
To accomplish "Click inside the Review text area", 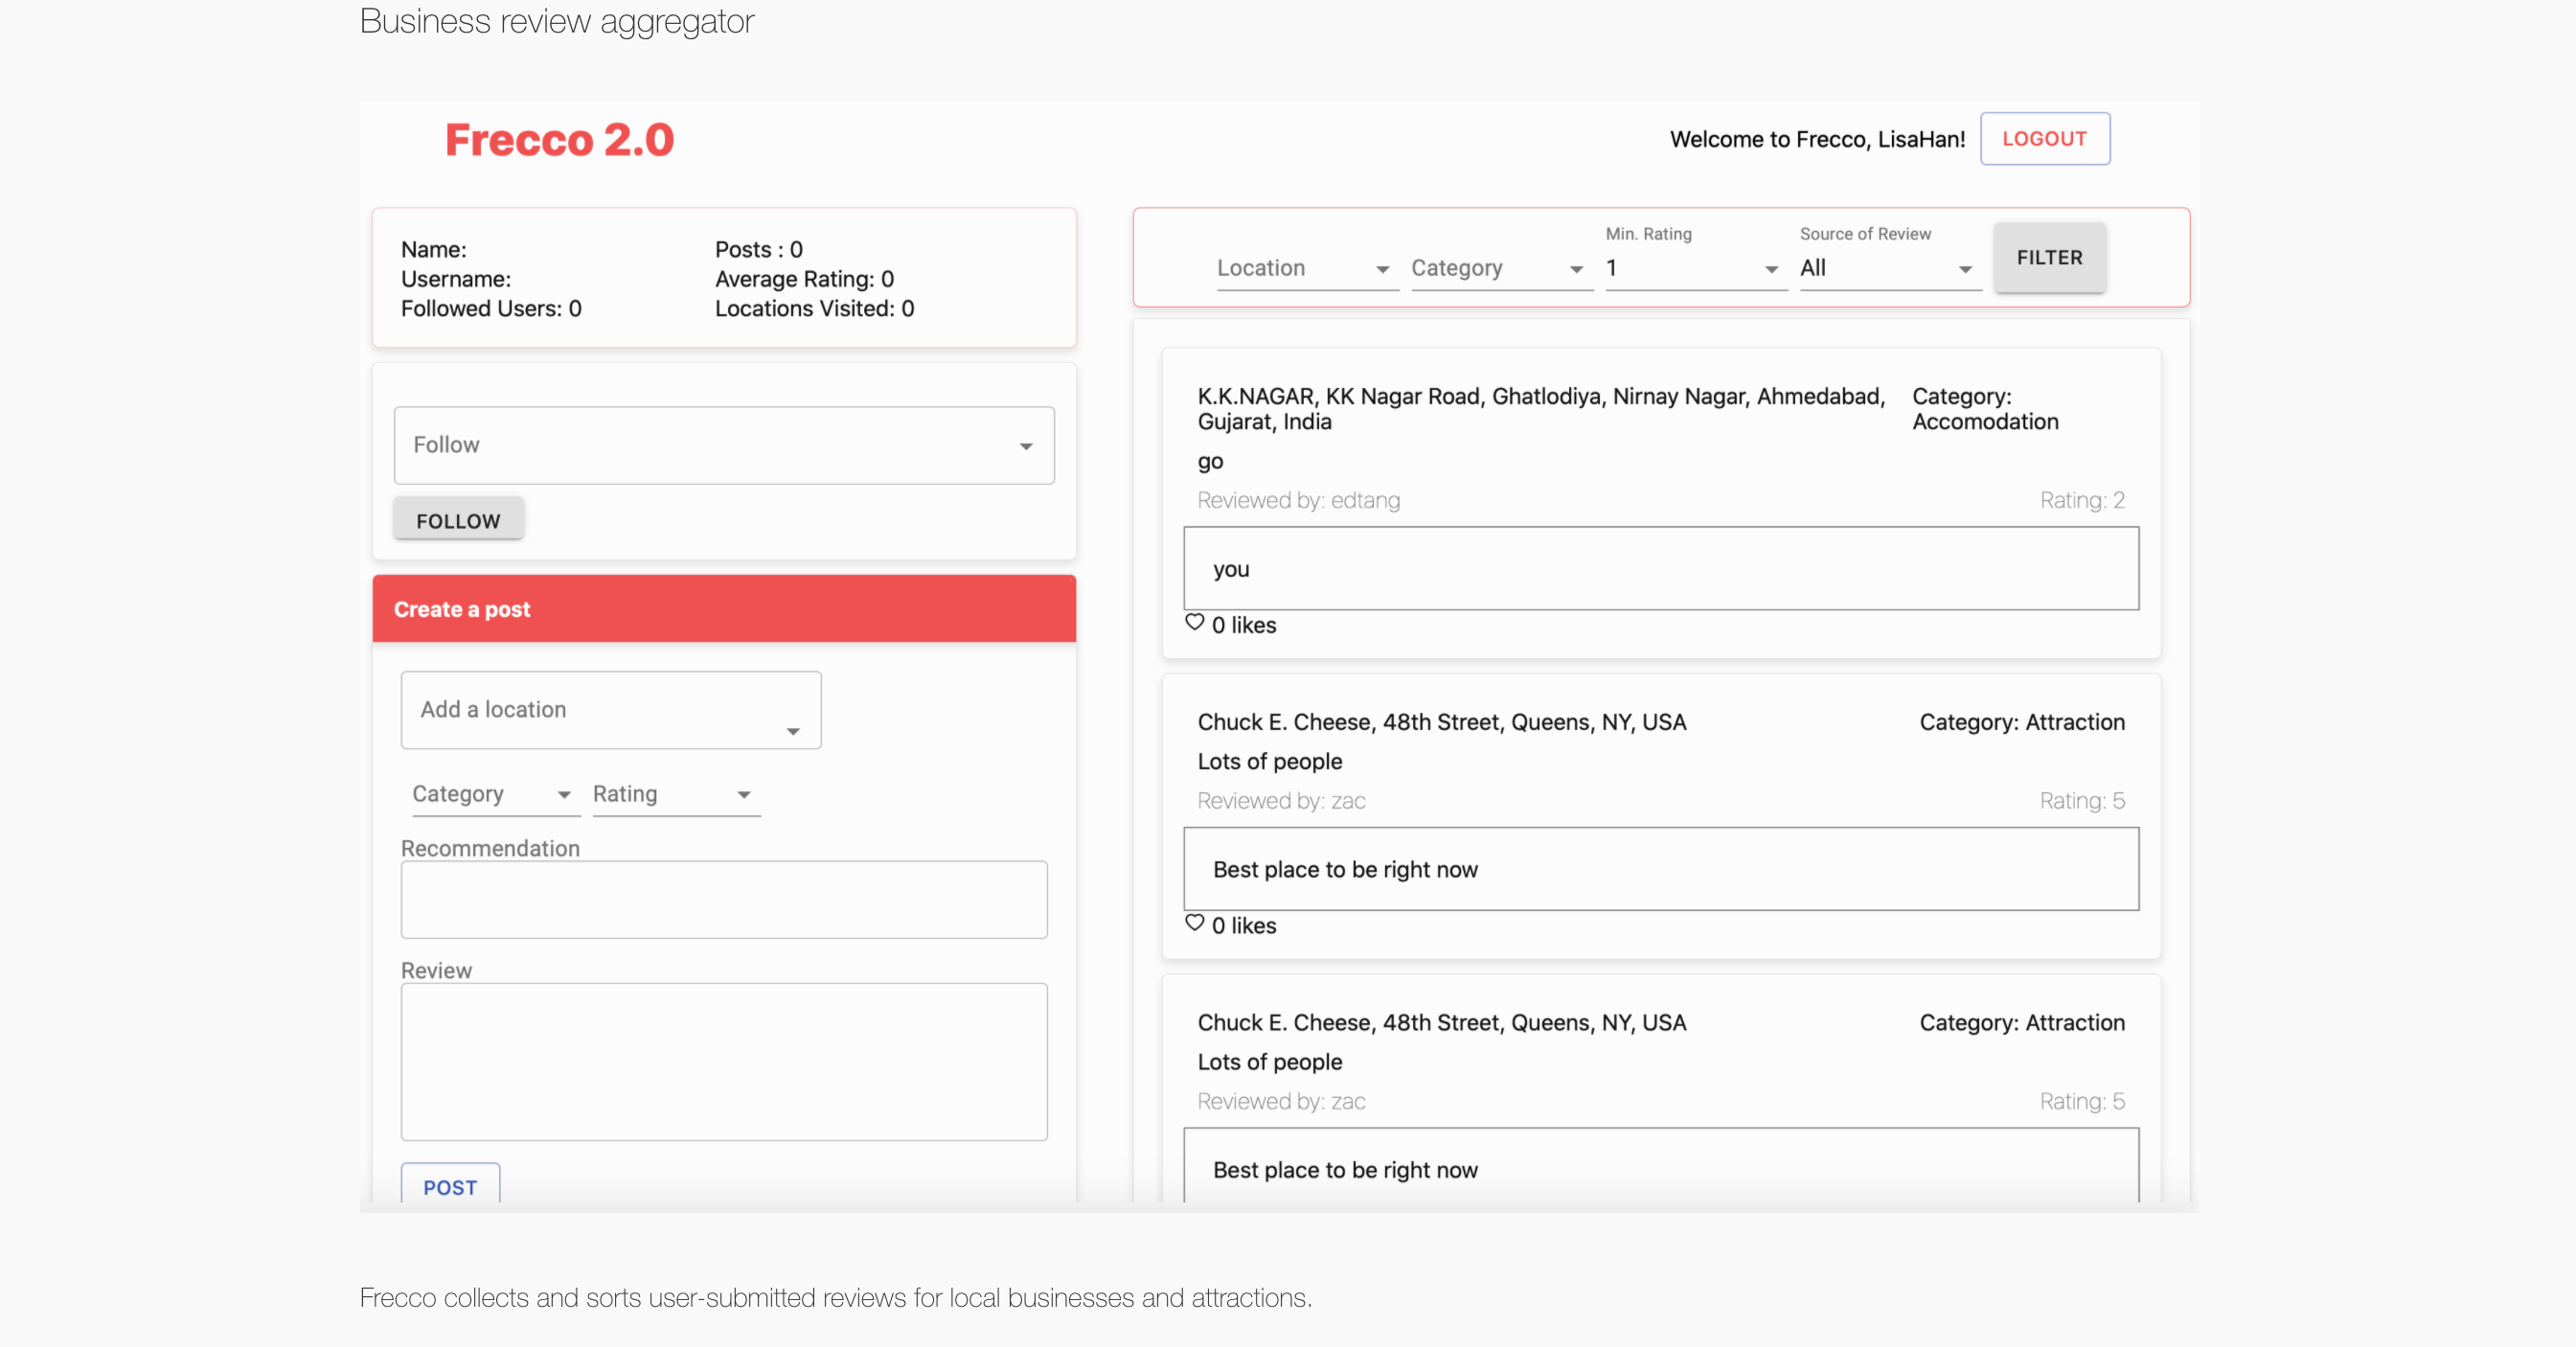I will (723, 1061).
